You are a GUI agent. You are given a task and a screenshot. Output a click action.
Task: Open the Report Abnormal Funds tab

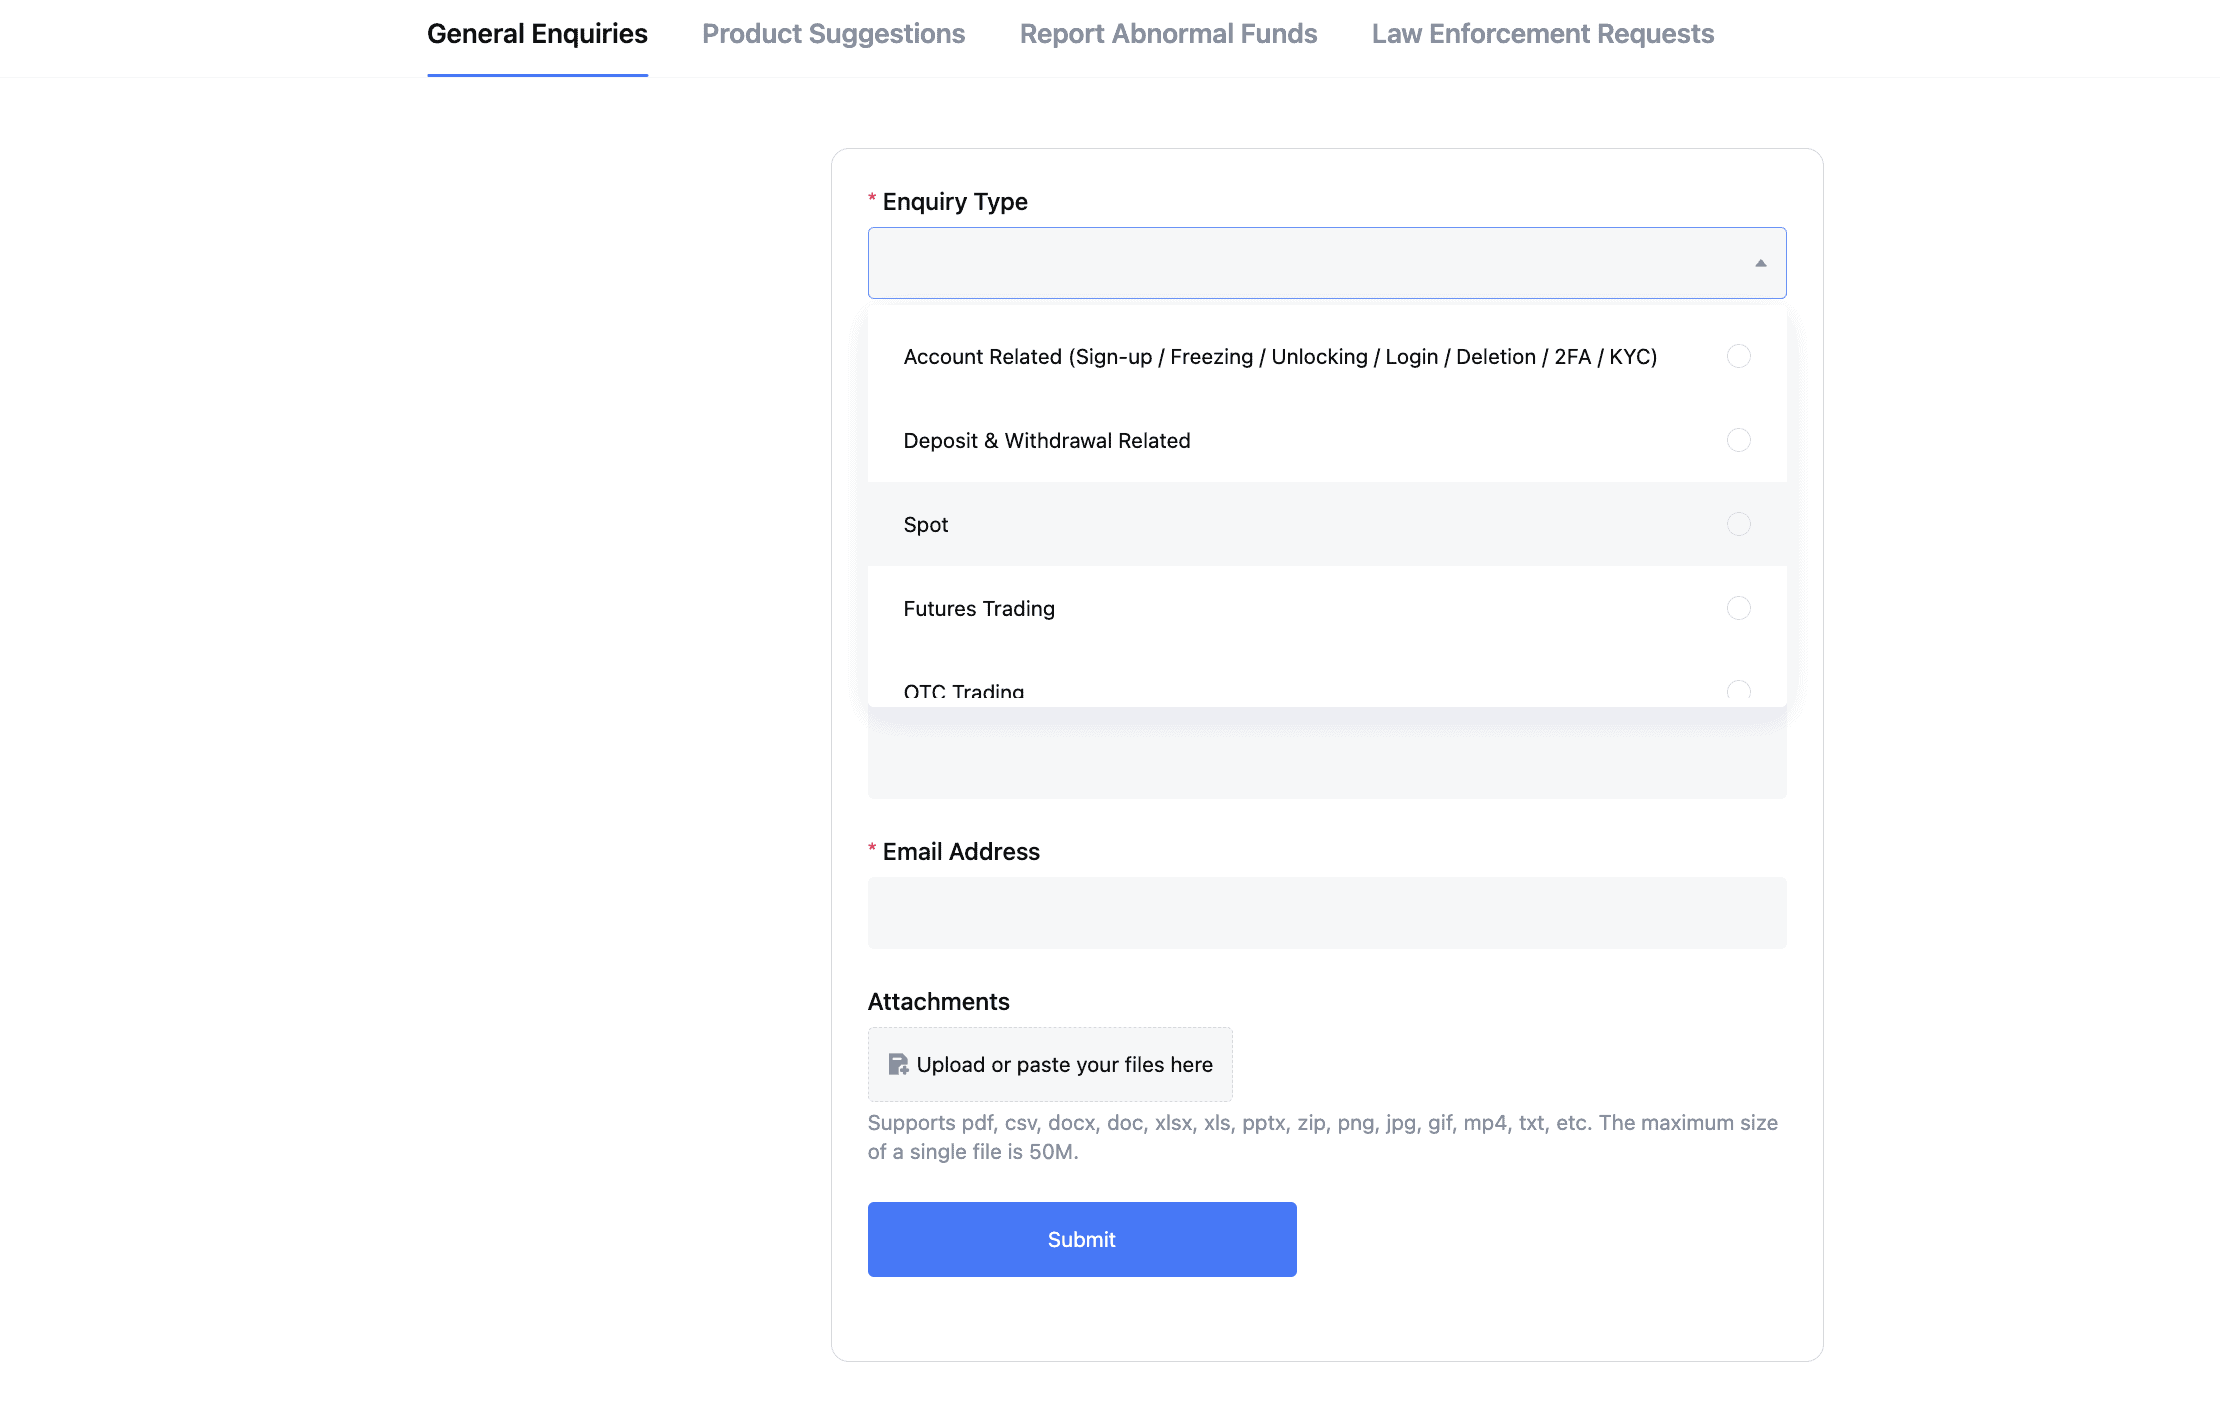1168,34
